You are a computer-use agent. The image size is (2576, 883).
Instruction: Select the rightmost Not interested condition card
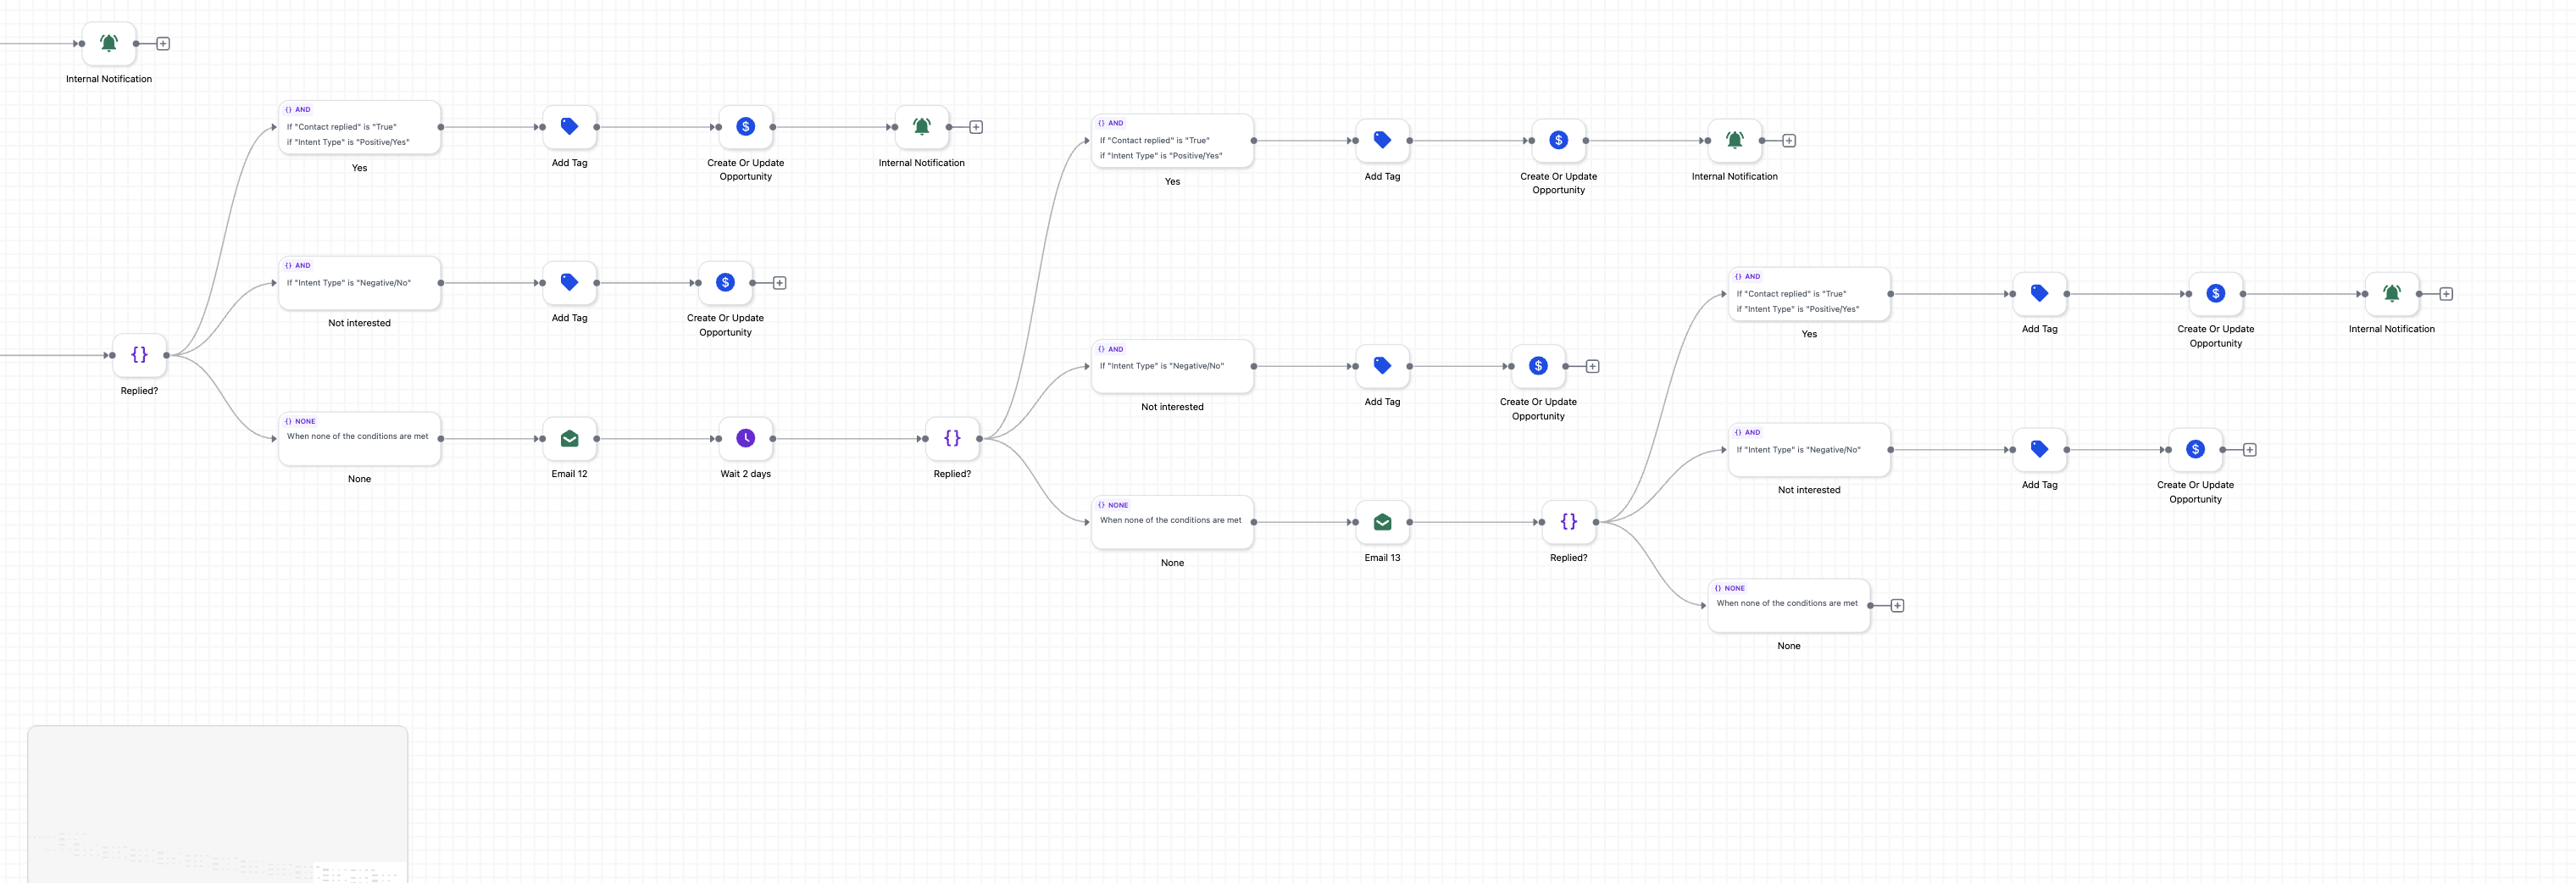(x=1809, y=450)
